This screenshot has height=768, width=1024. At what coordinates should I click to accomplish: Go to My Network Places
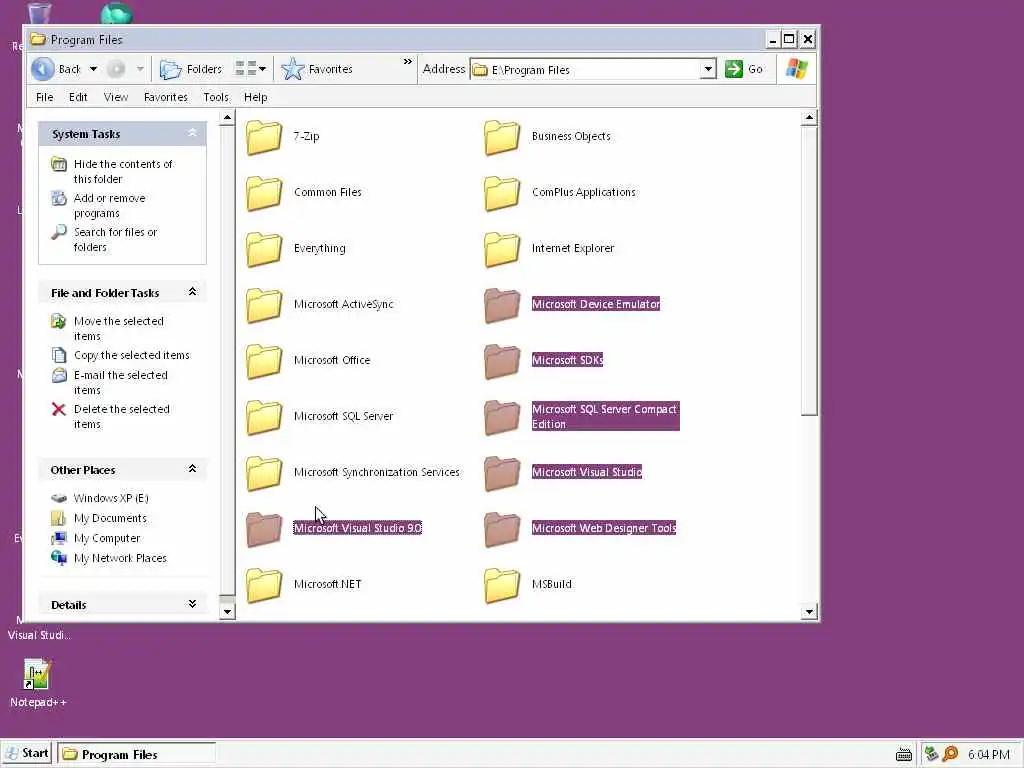pos(120,558)
